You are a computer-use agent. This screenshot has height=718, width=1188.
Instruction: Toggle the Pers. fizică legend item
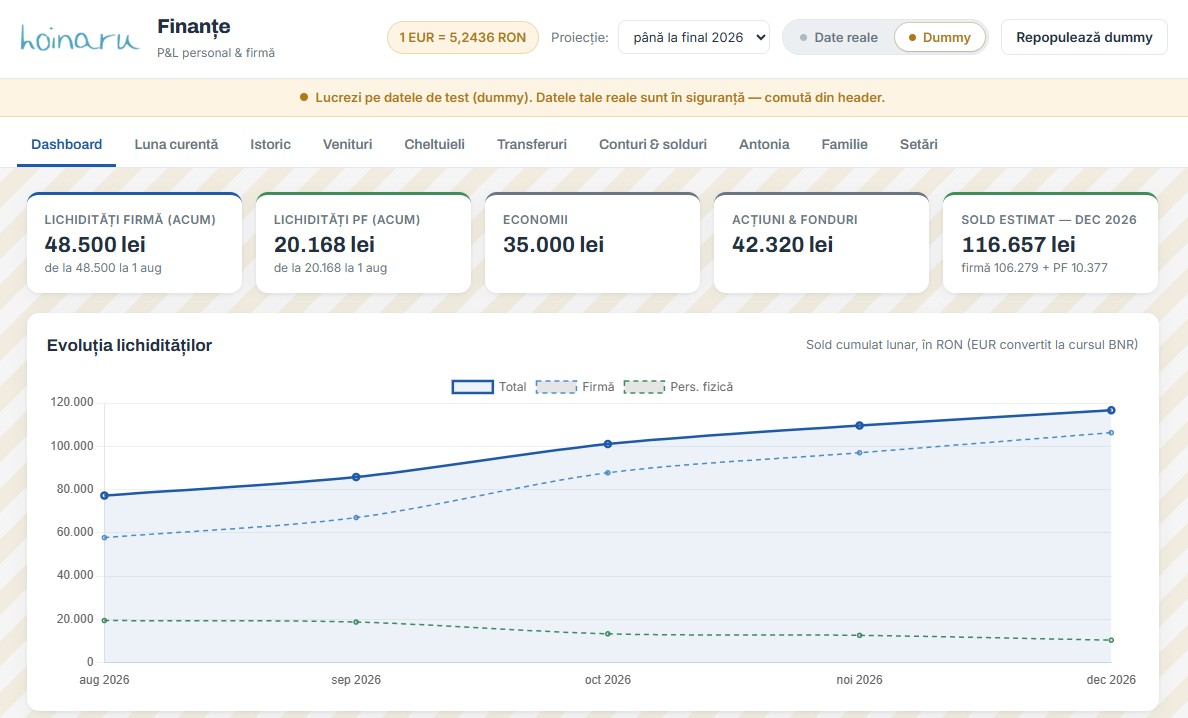pyautogui.click(x=678, y=387)
